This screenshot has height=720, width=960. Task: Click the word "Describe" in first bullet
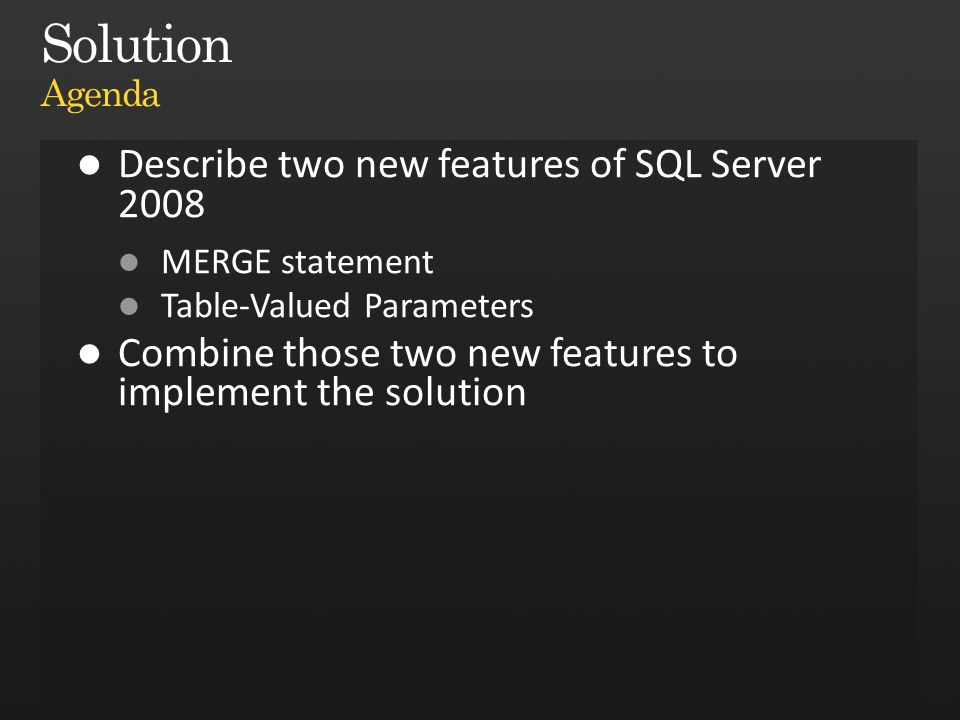pyautogui.click(x=193, y=164)
